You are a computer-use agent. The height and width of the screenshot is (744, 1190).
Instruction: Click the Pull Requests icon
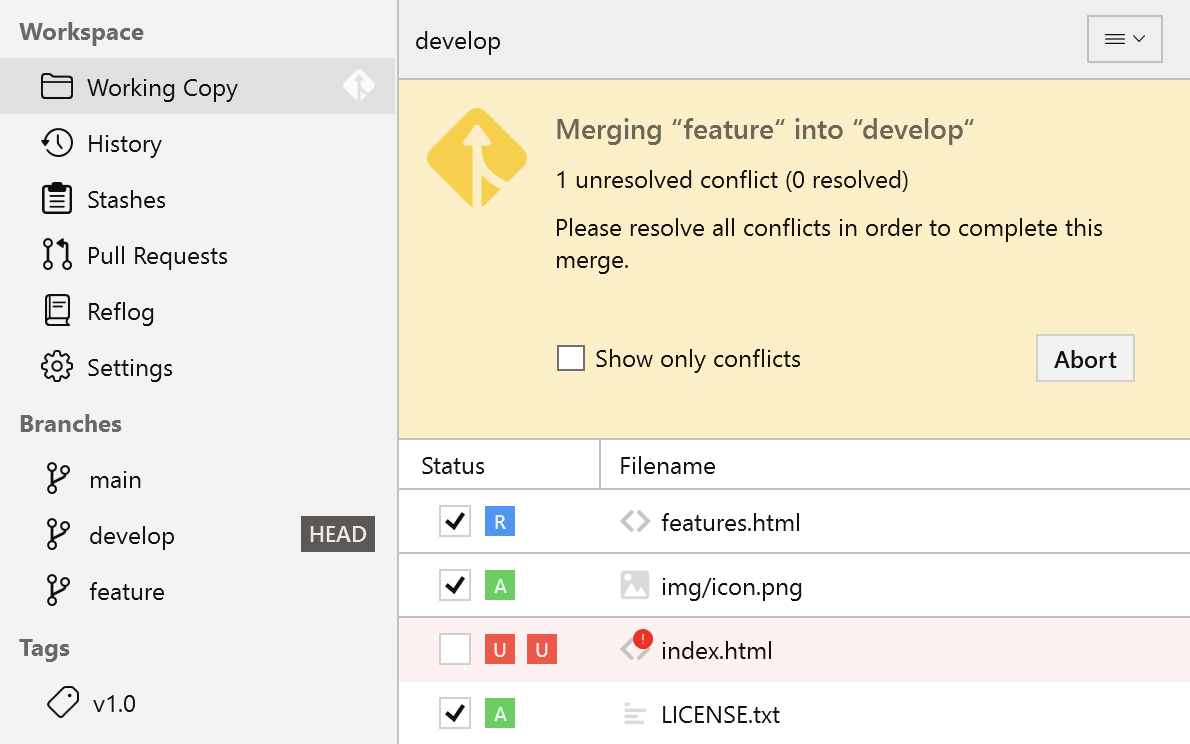coord(57,255)
